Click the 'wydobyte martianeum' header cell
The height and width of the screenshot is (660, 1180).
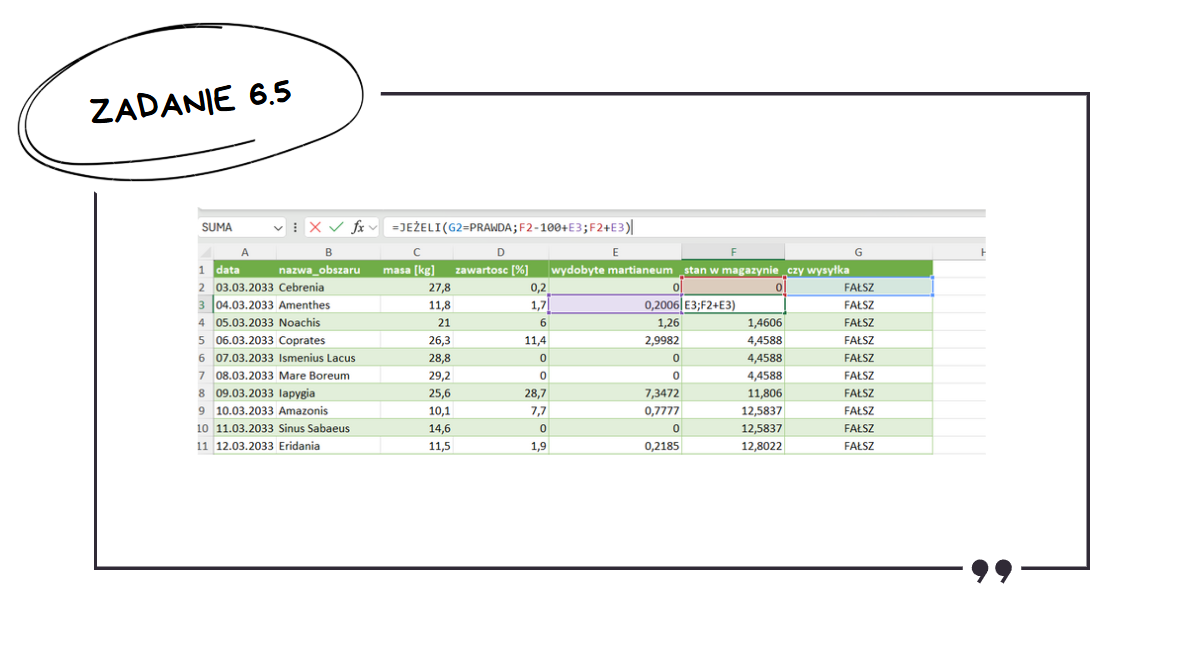(615, 270)
